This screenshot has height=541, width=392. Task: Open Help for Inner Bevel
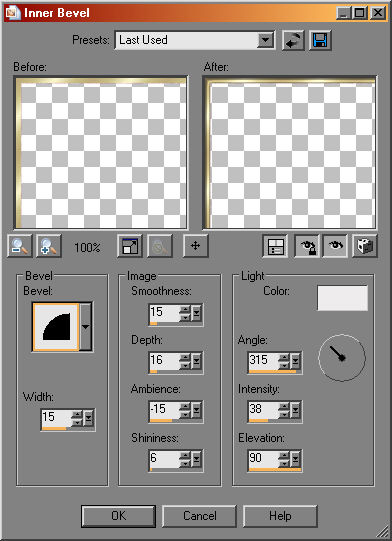[280, 516]
